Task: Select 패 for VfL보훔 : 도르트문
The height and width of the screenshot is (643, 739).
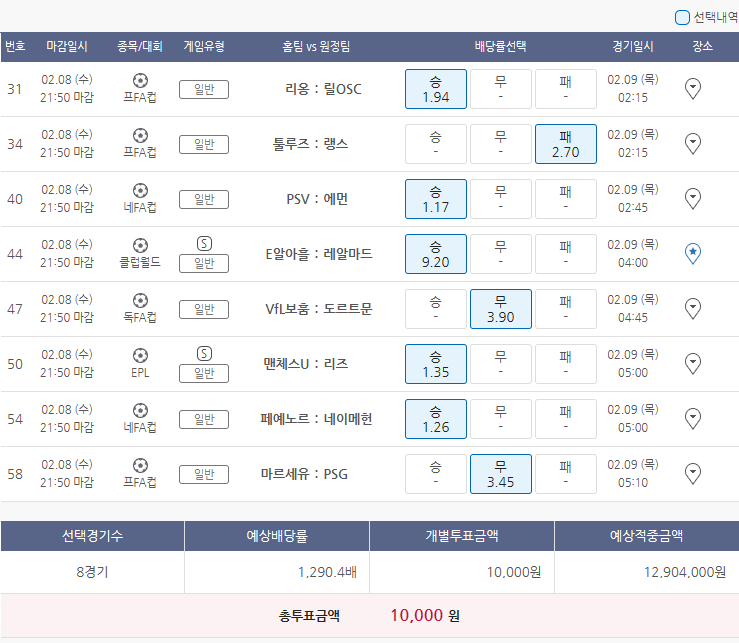Action: pos(566,309)
